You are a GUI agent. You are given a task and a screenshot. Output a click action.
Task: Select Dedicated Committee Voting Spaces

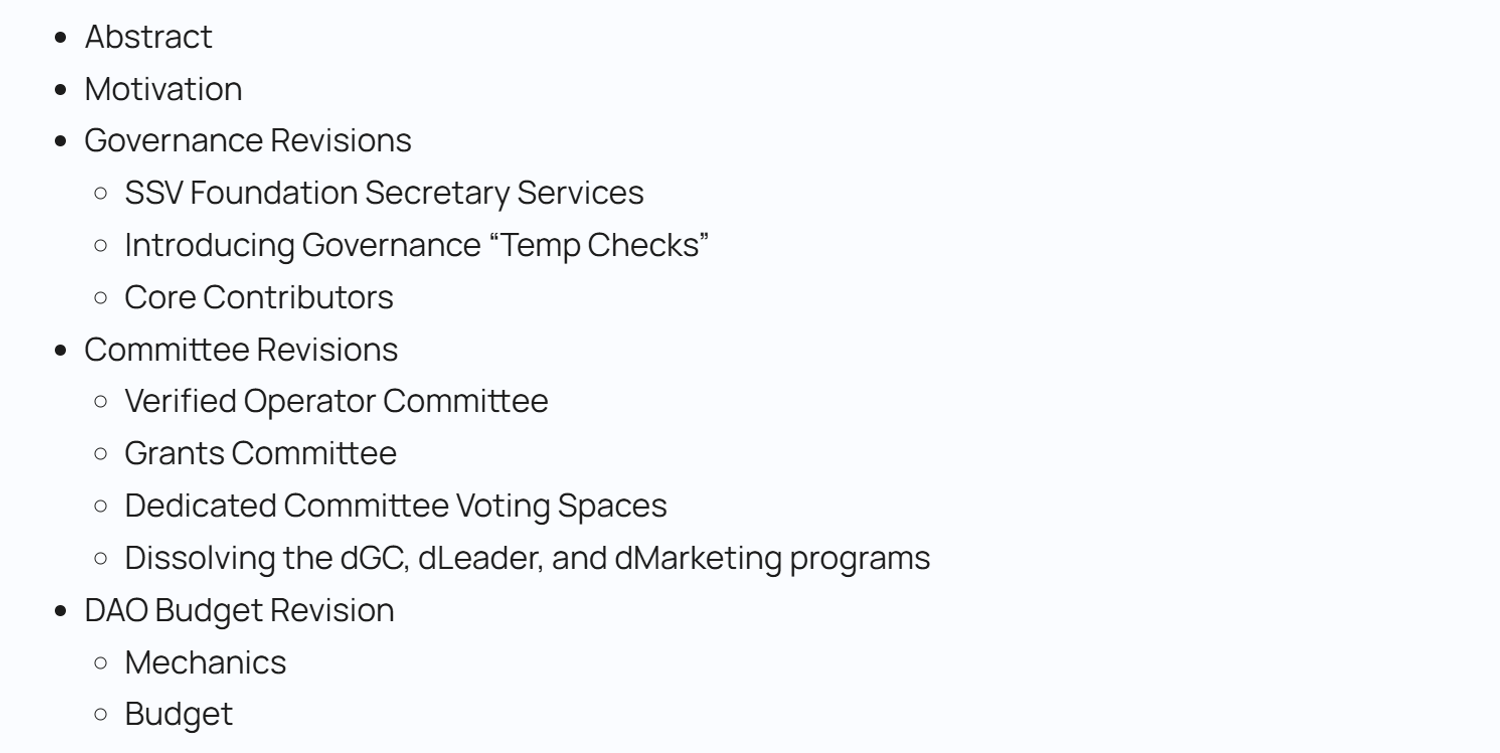(395, 505)
